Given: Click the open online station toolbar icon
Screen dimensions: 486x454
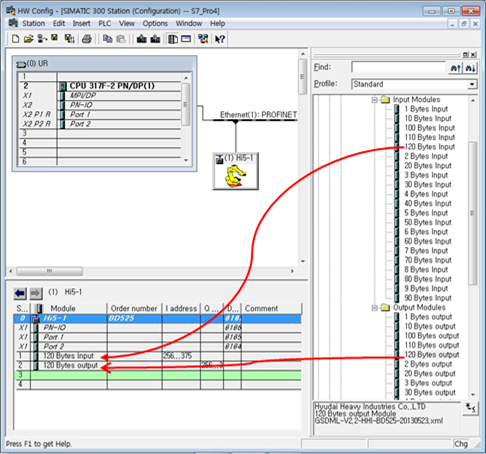Looking at the screenshot, I should click(x=42, y=39).
